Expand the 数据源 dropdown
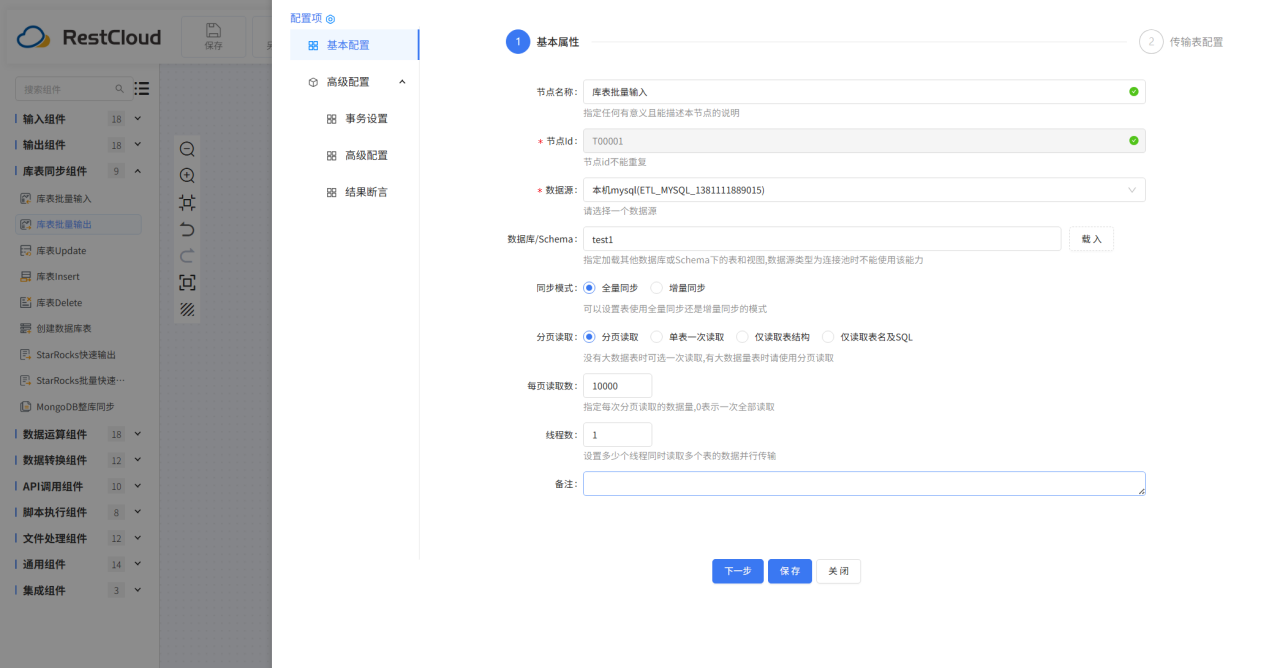Image resolution: width=1269 pixels, height=668 pixels. pyautogui.click(x=1135, y=189)
